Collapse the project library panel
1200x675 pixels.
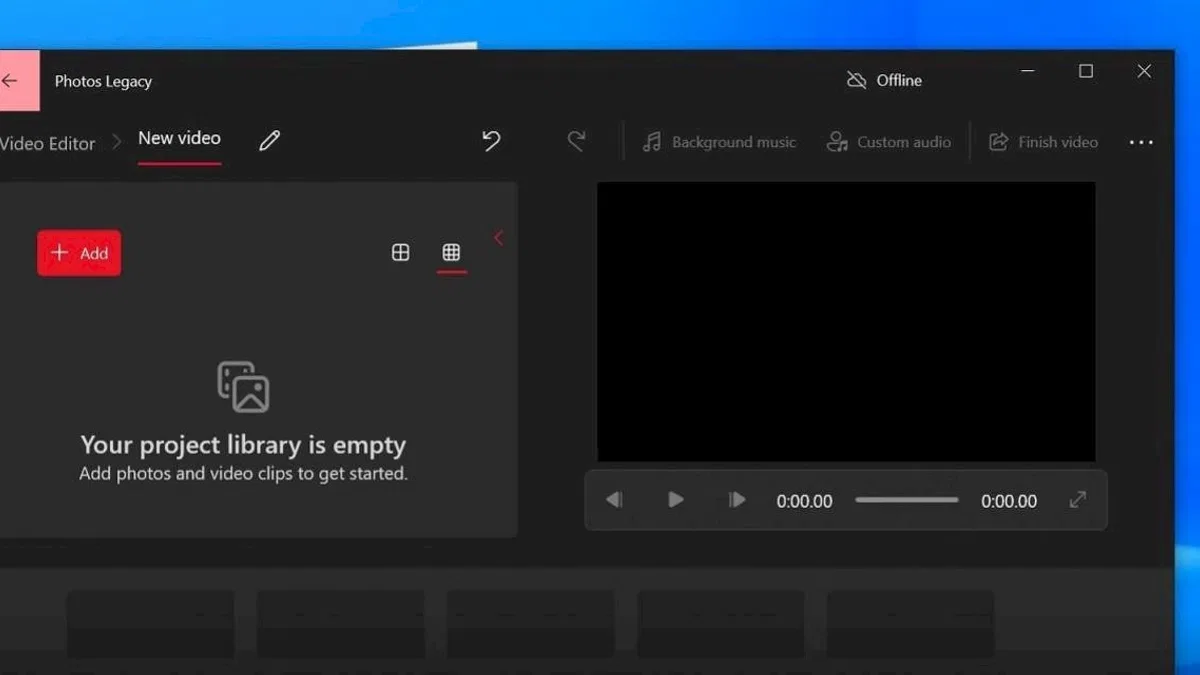pyautogui.click(x=498, y=238)
